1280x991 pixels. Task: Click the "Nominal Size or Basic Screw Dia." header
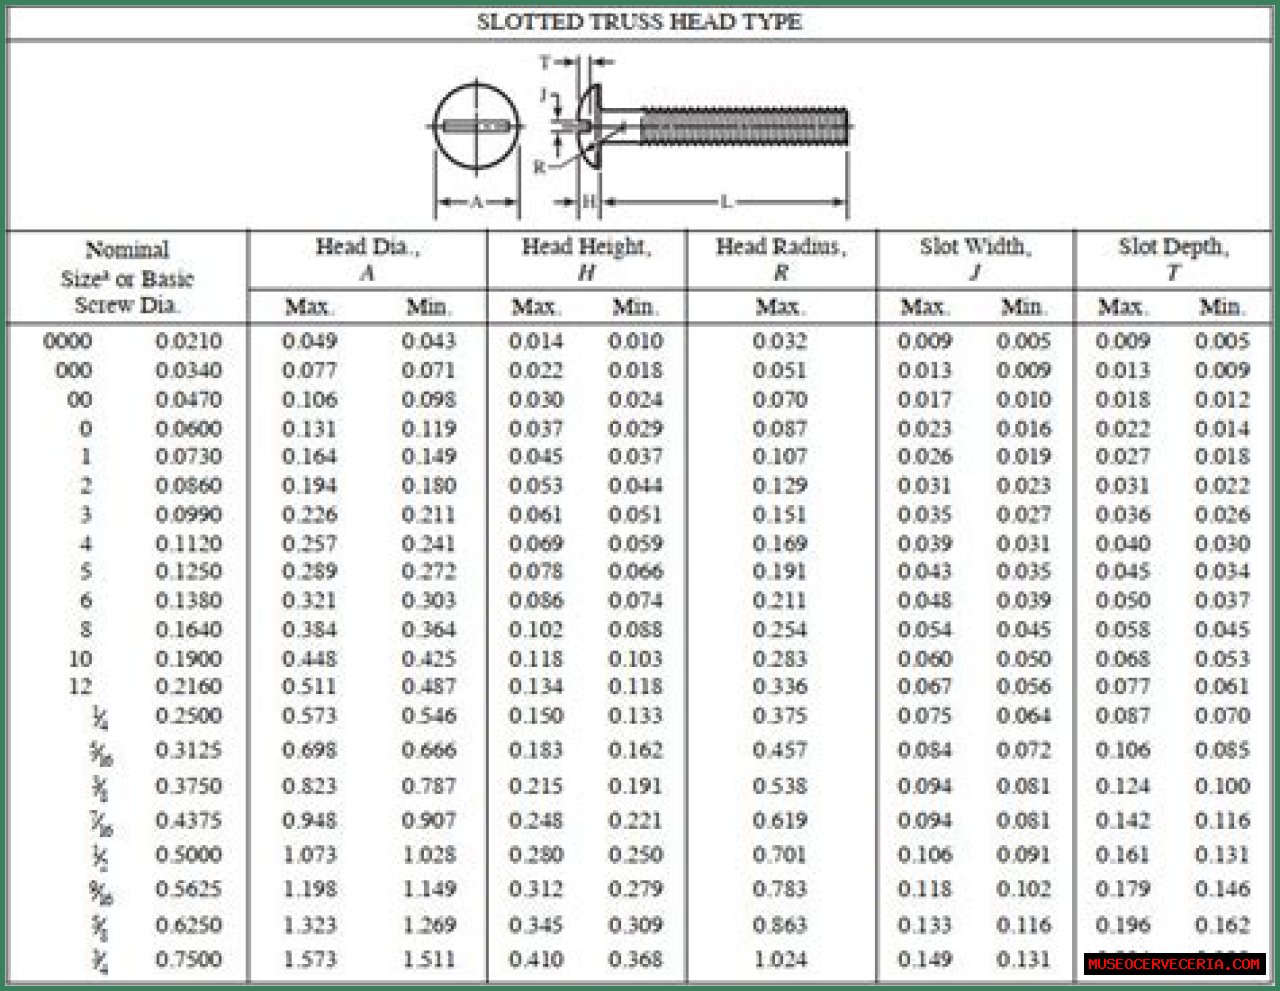pos(127,277)
